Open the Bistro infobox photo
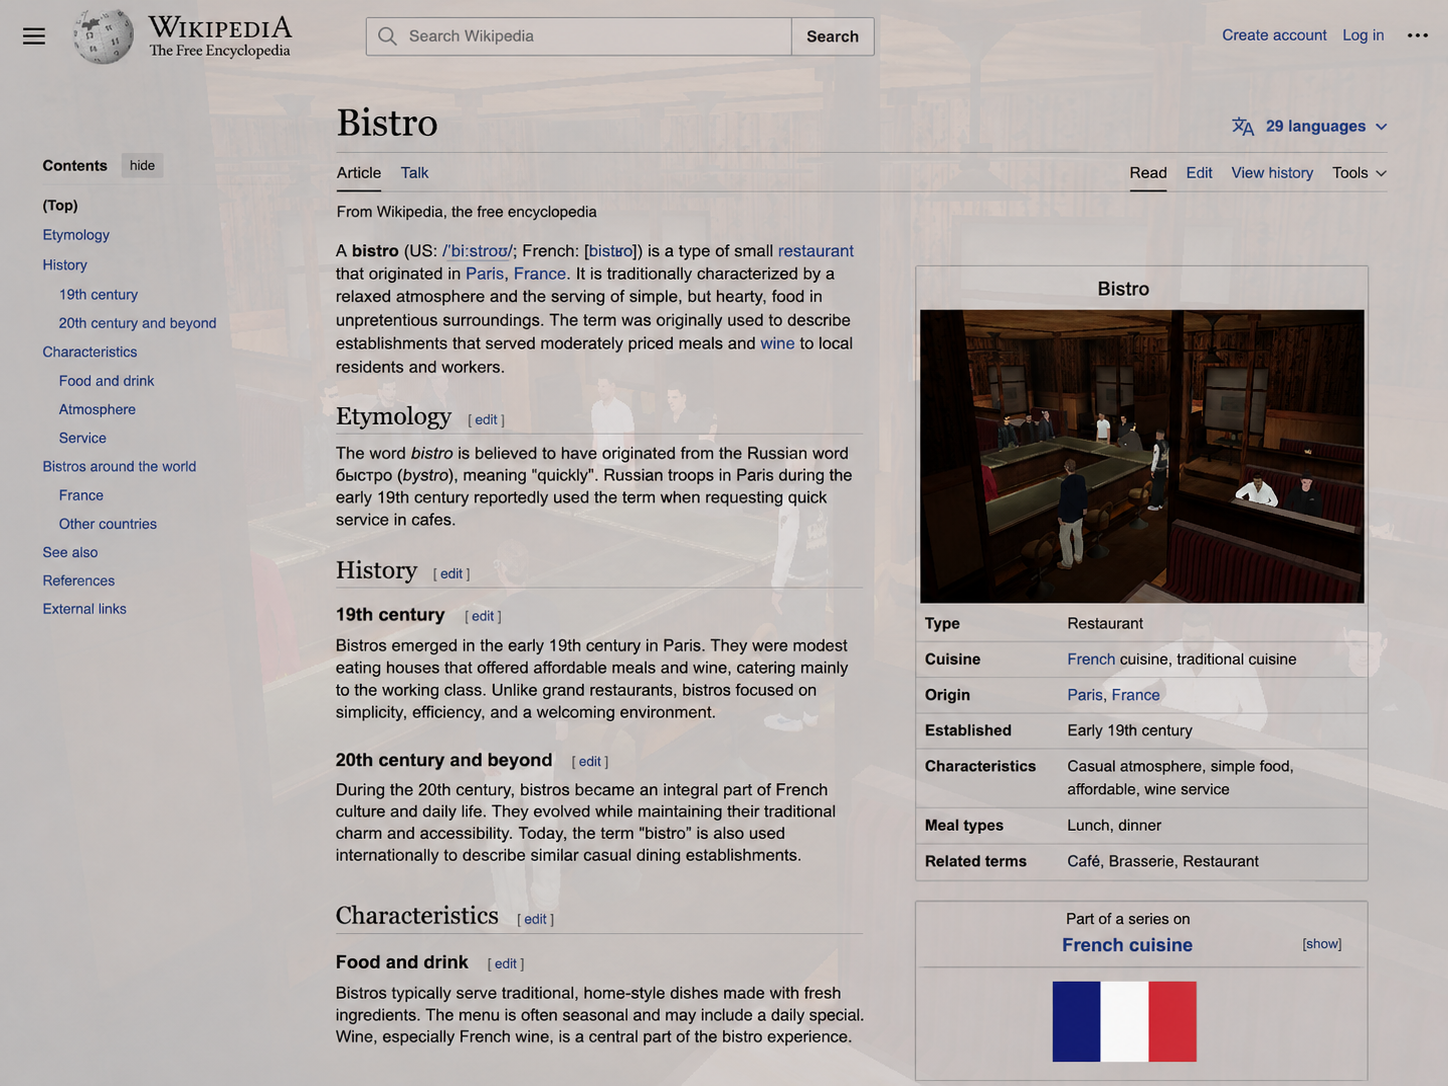The width and height of the screenshot is (1448, 1086). [x=1142, y=456]
